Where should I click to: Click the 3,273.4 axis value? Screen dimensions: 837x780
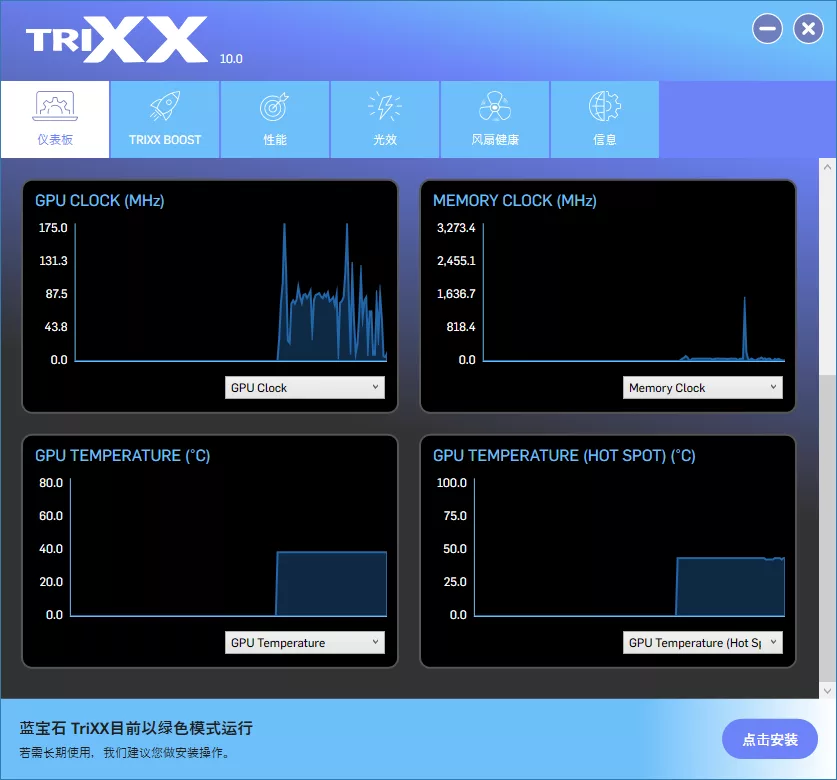[456, 228]
